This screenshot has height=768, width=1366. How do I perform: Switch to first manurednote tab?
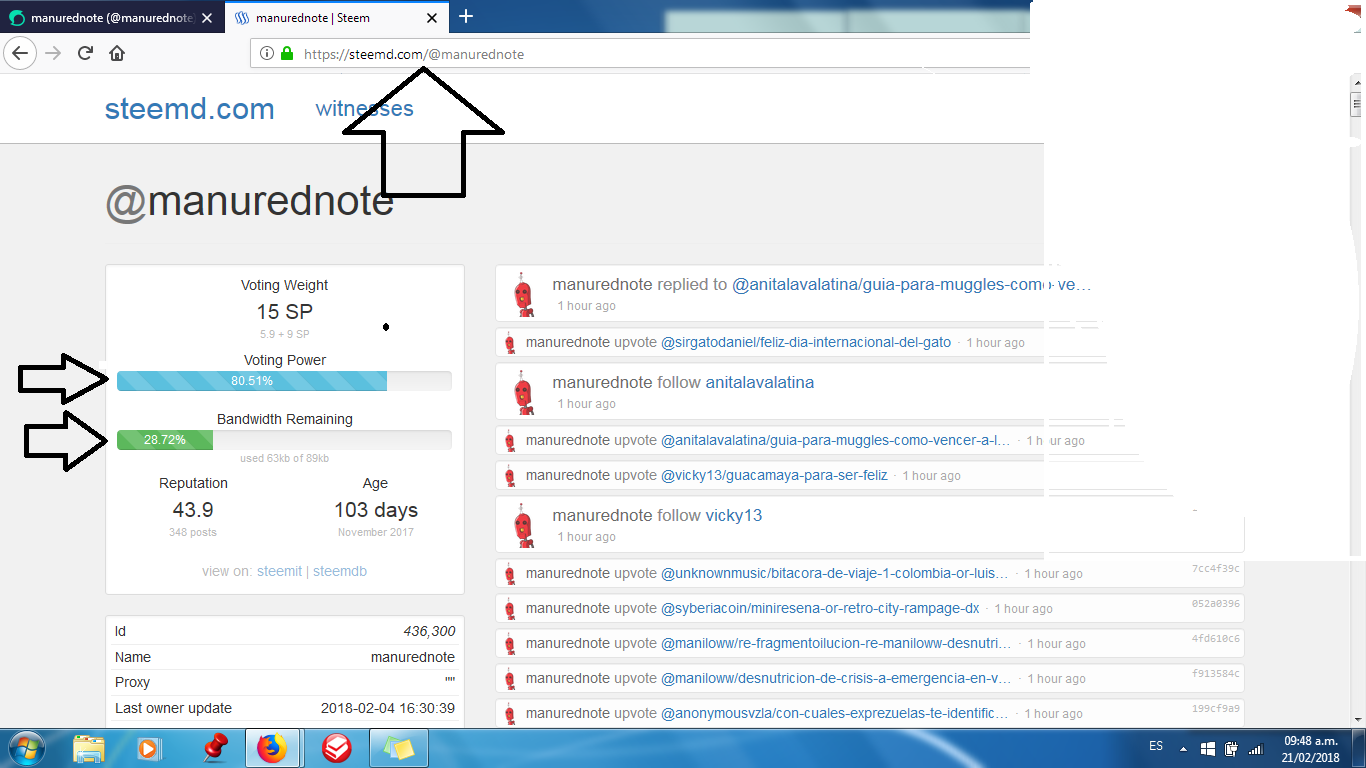pos(110,18)
